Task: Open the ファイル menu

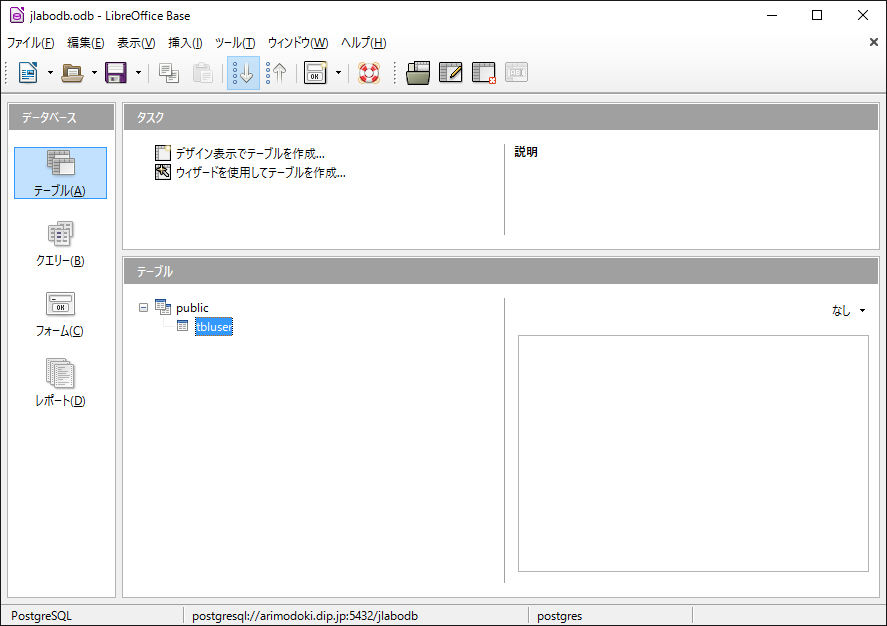Action: point(31,43)
